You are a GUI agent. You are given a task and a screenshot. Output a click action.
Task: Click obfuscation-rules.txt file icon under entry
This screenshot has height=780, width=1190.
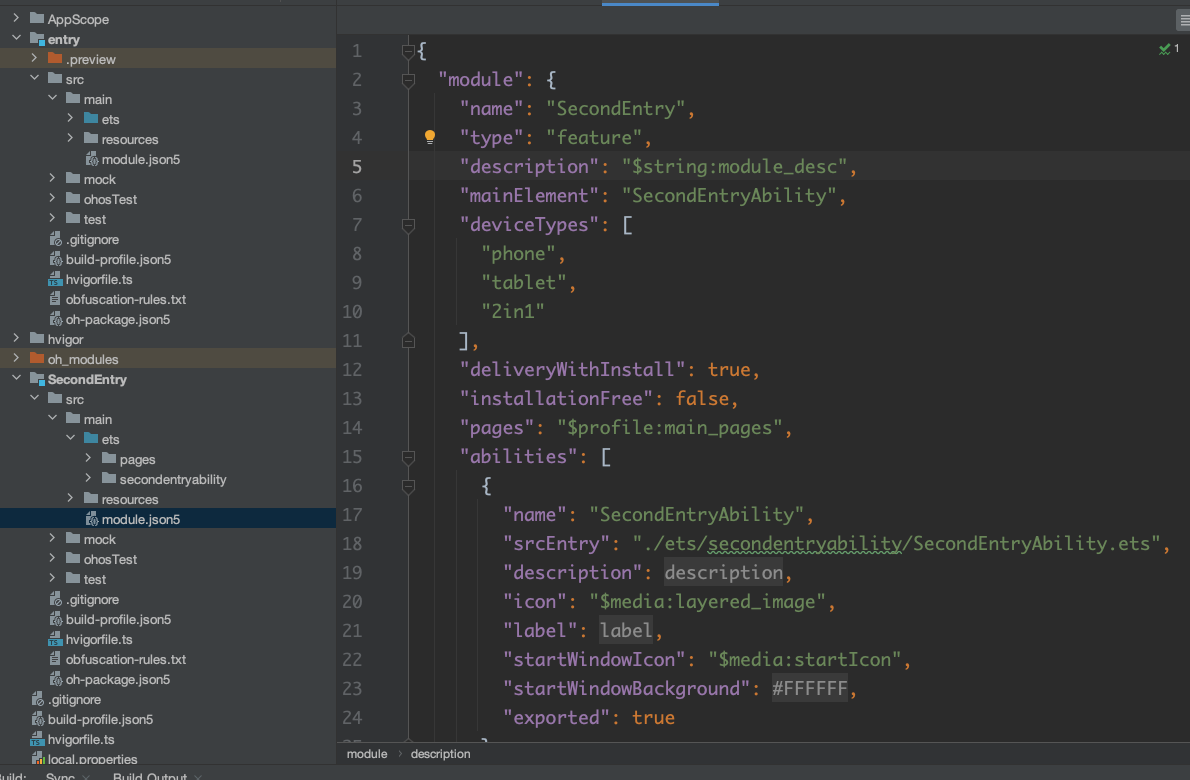click(x=55, y=299)
